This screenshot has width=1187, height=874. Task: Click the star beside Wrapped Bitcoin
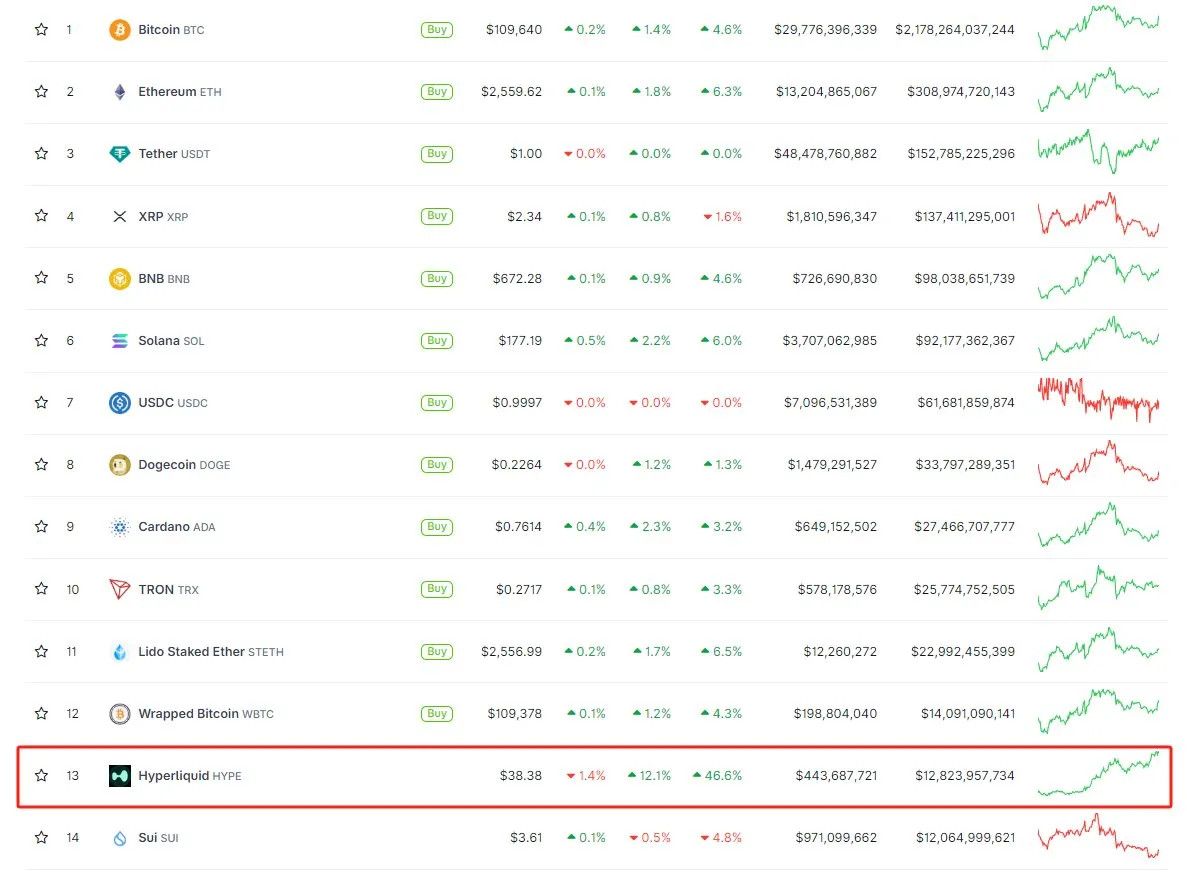click(x=42, y=714)
